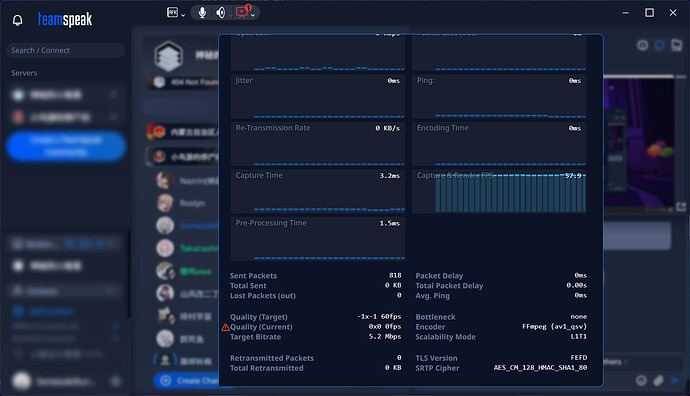Select the 0x0 0fps value
The height and width of the screenshot is (396, 690).
click(385, 326)
